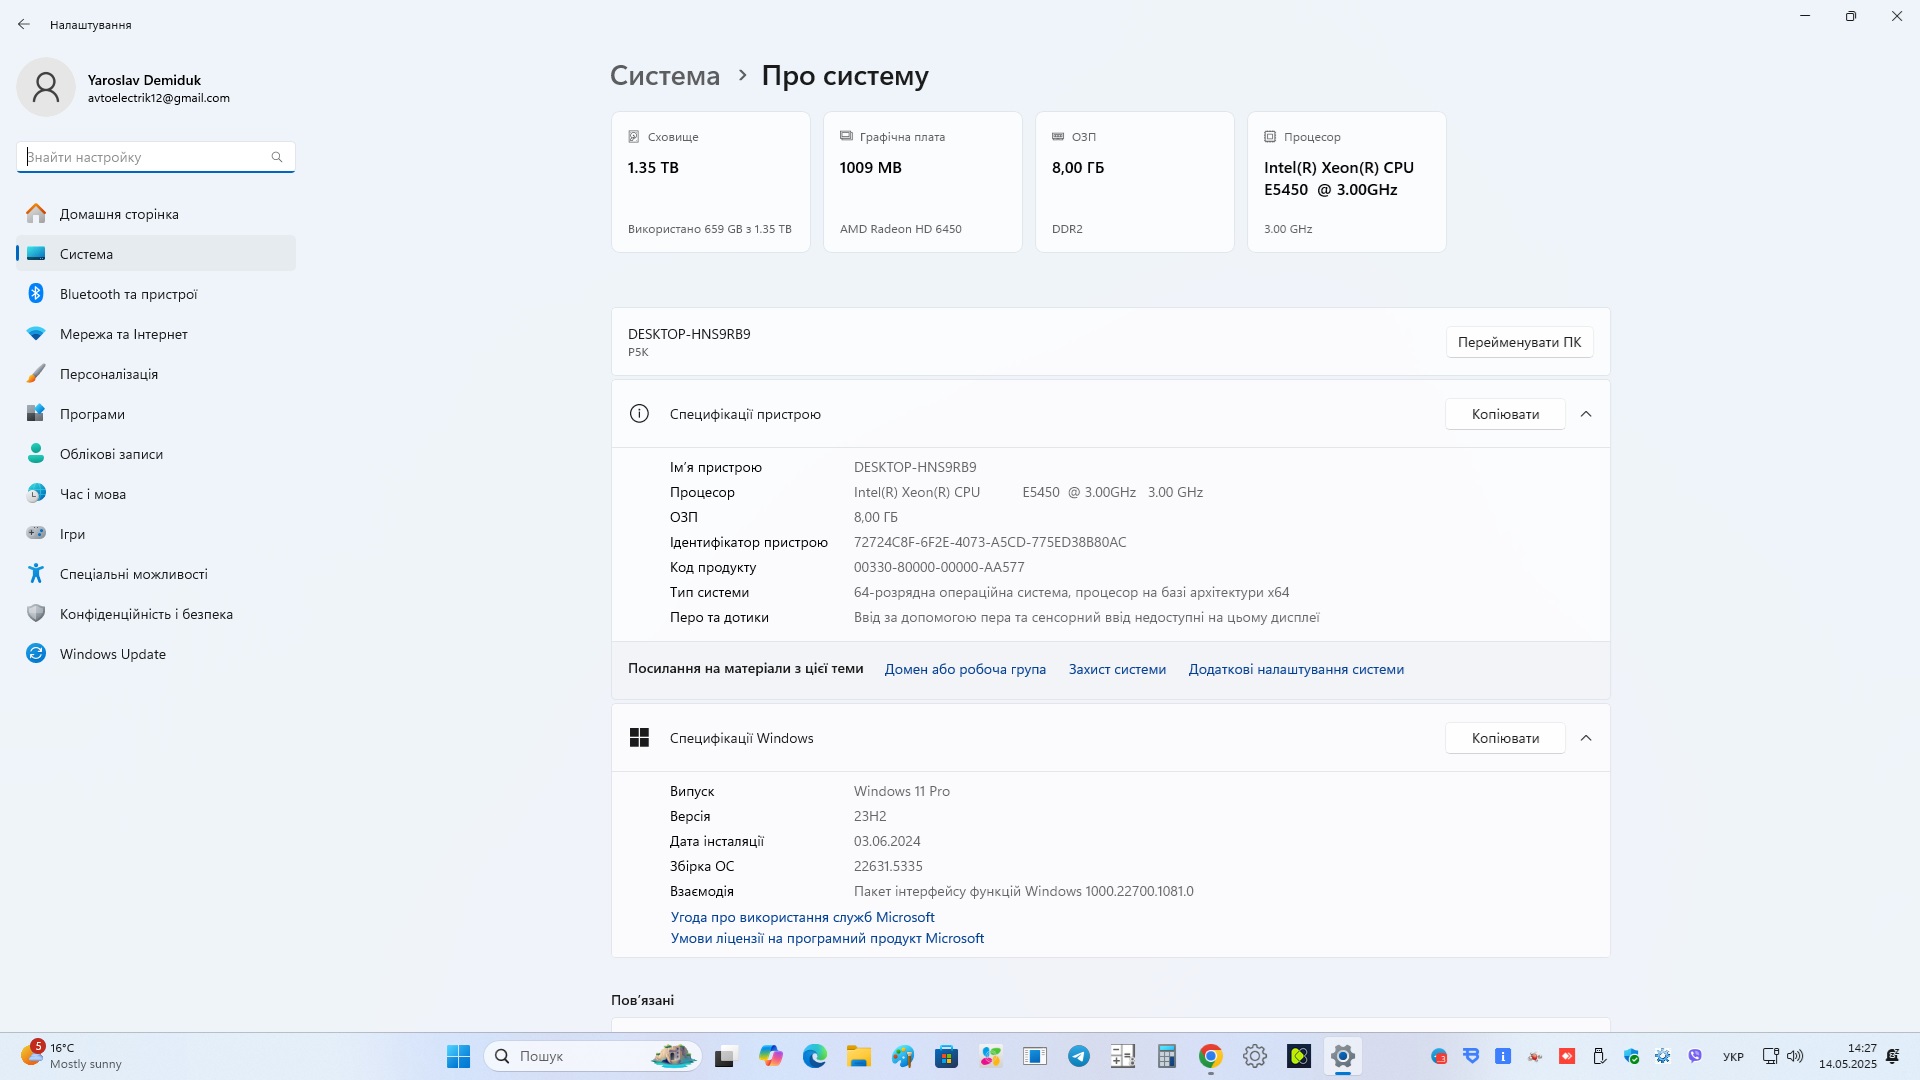Click the volume icon in system tray
Screen dimensions: 1920x1080
tap(1795, 1056)
